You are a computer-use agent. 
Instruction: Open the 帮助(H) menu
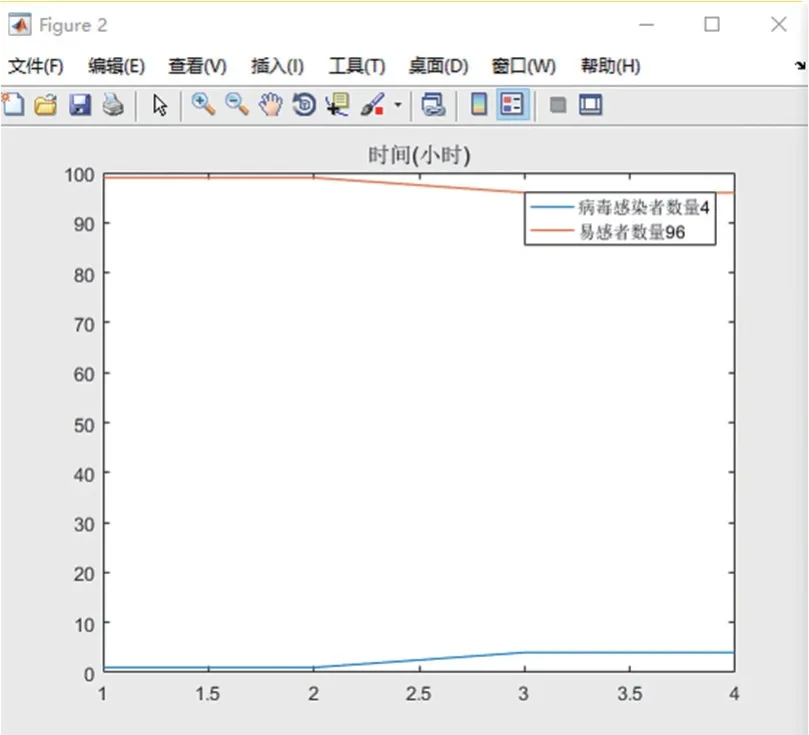[x=610, y=66]
